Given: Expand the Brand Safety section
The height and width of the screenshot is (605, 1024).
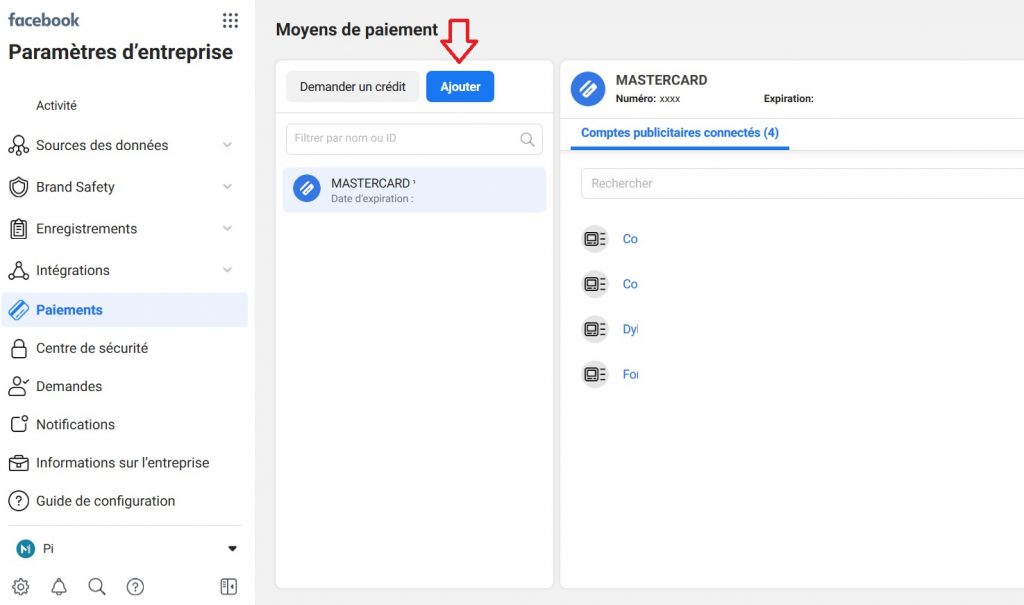Looking at the screenshot, I should coord(227,187).
